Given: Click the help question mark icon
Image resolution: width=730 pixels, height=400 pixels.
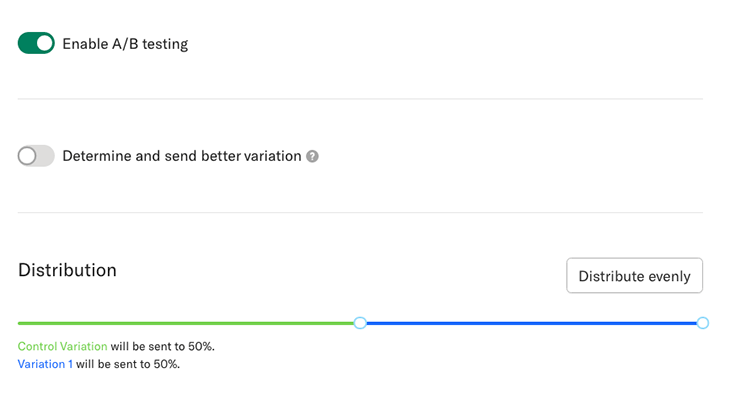Looking at the screenshot, I should tap(313, 156).
